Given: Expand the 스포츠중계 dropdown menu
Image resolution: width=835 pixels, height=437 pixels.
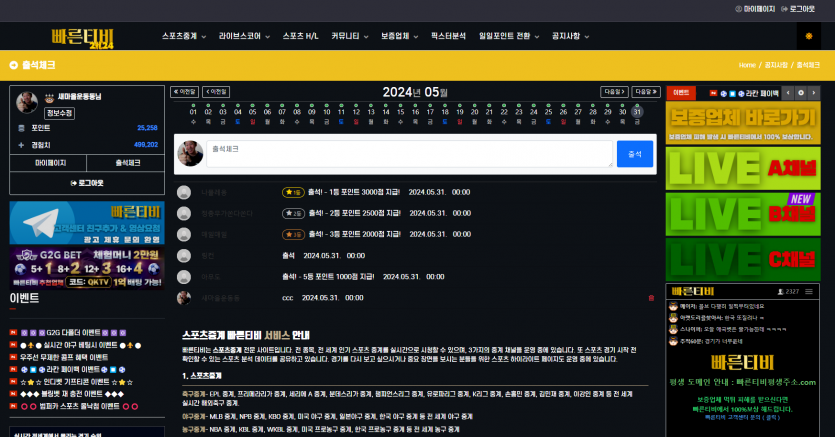Looking at the screenshot, I should tap(184, 36).
